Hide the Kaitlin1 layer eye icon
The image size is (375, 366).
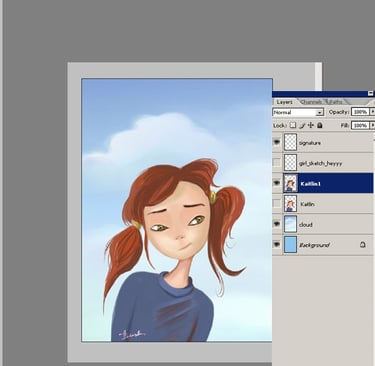coord(277,183)
